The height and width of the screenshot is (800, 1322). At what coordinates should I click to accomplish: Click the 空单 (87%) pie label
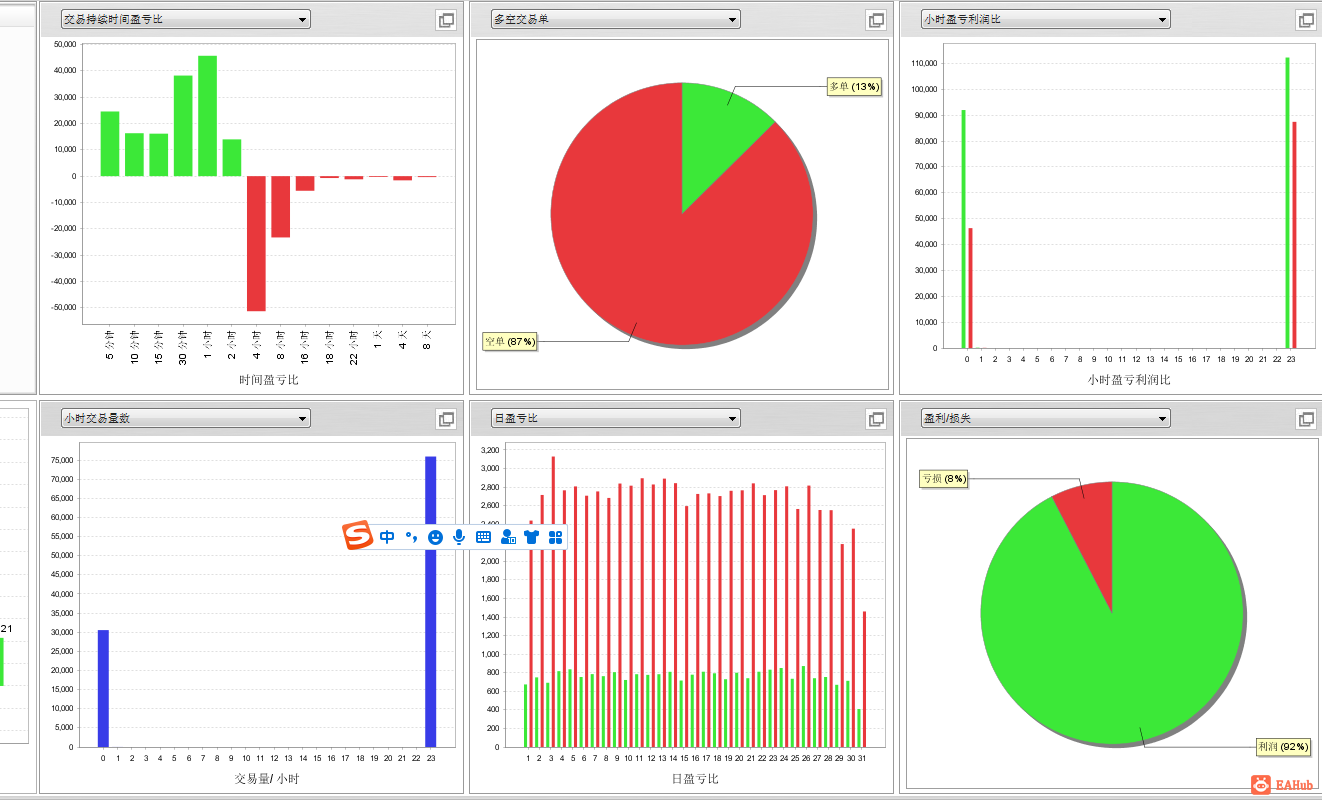coord(510,342)
